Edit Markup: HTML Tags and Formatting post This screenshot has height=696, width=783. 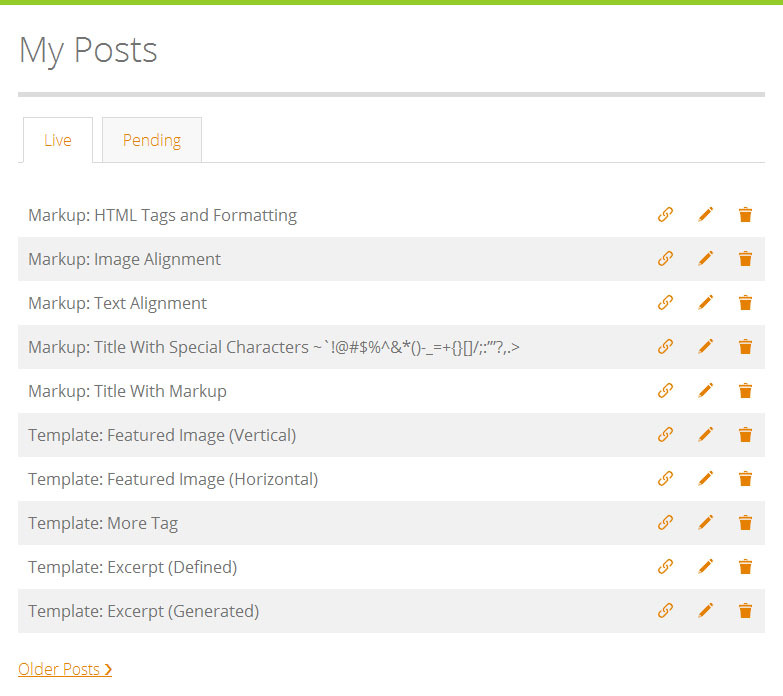pyautogui.click(x=706, y=215)
